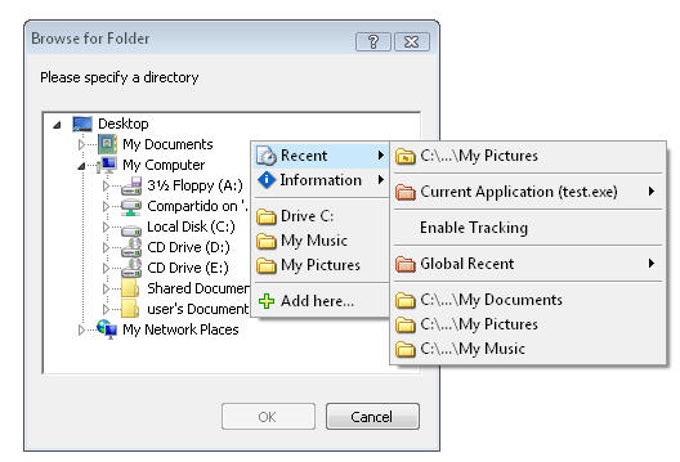Choose Current Application (test.exe) entry
Image resolution: width=680 pixels, height=462 pixels.
(528, 192)
